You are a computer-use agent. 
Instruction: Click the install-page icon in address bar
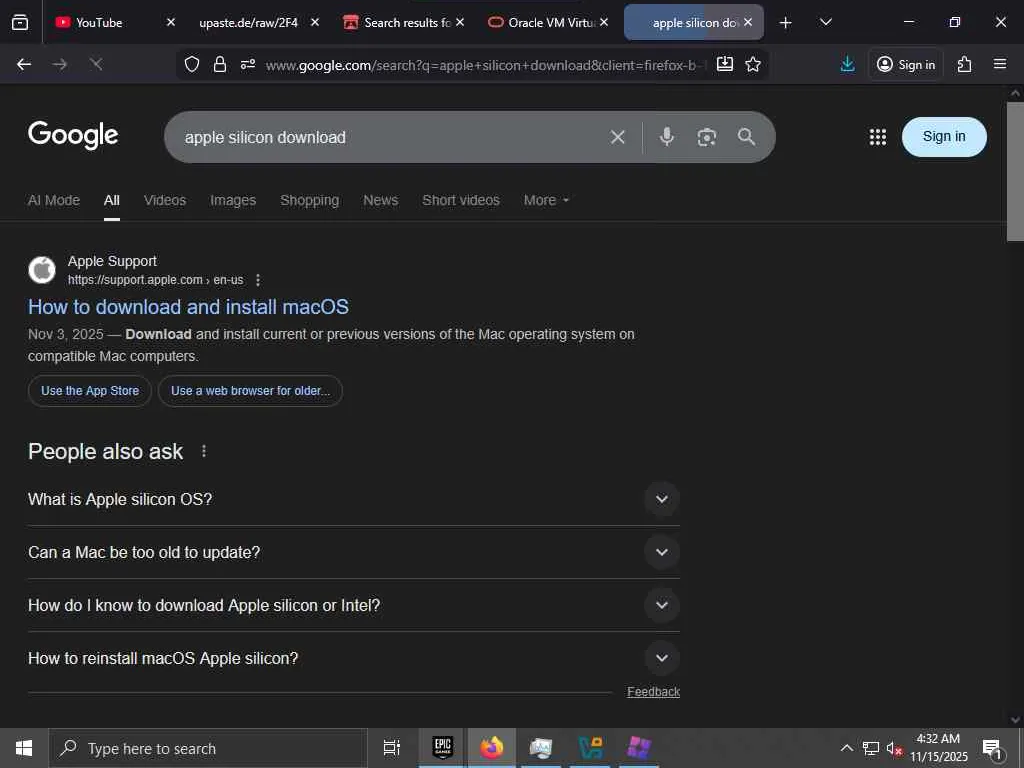pos(724,64)
